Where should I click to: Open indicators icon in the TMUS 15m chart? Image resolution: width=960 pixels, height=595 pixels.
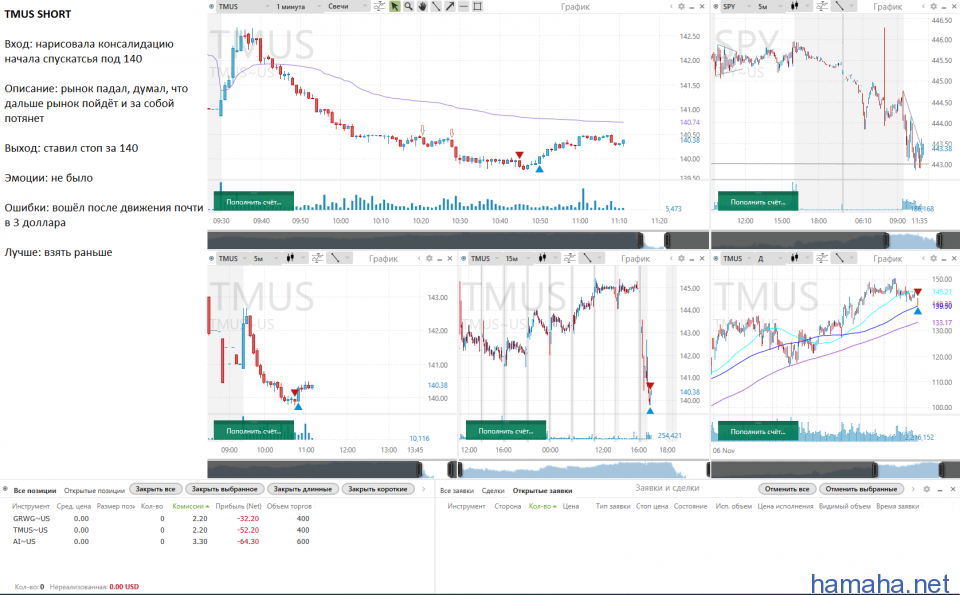(x=569, y=258)
